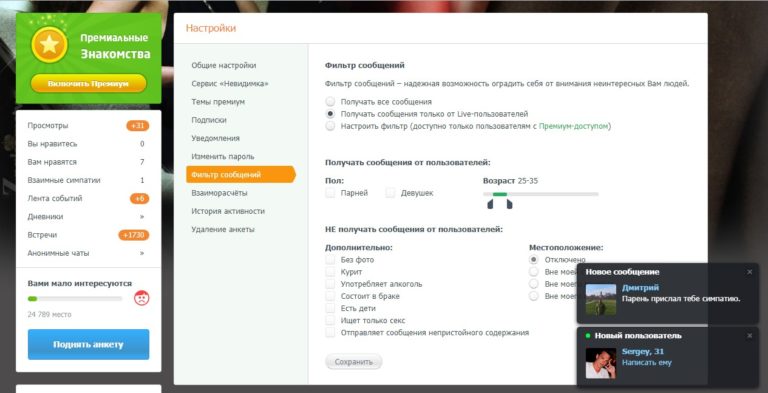Click Написать ему link

coord(647,363)
